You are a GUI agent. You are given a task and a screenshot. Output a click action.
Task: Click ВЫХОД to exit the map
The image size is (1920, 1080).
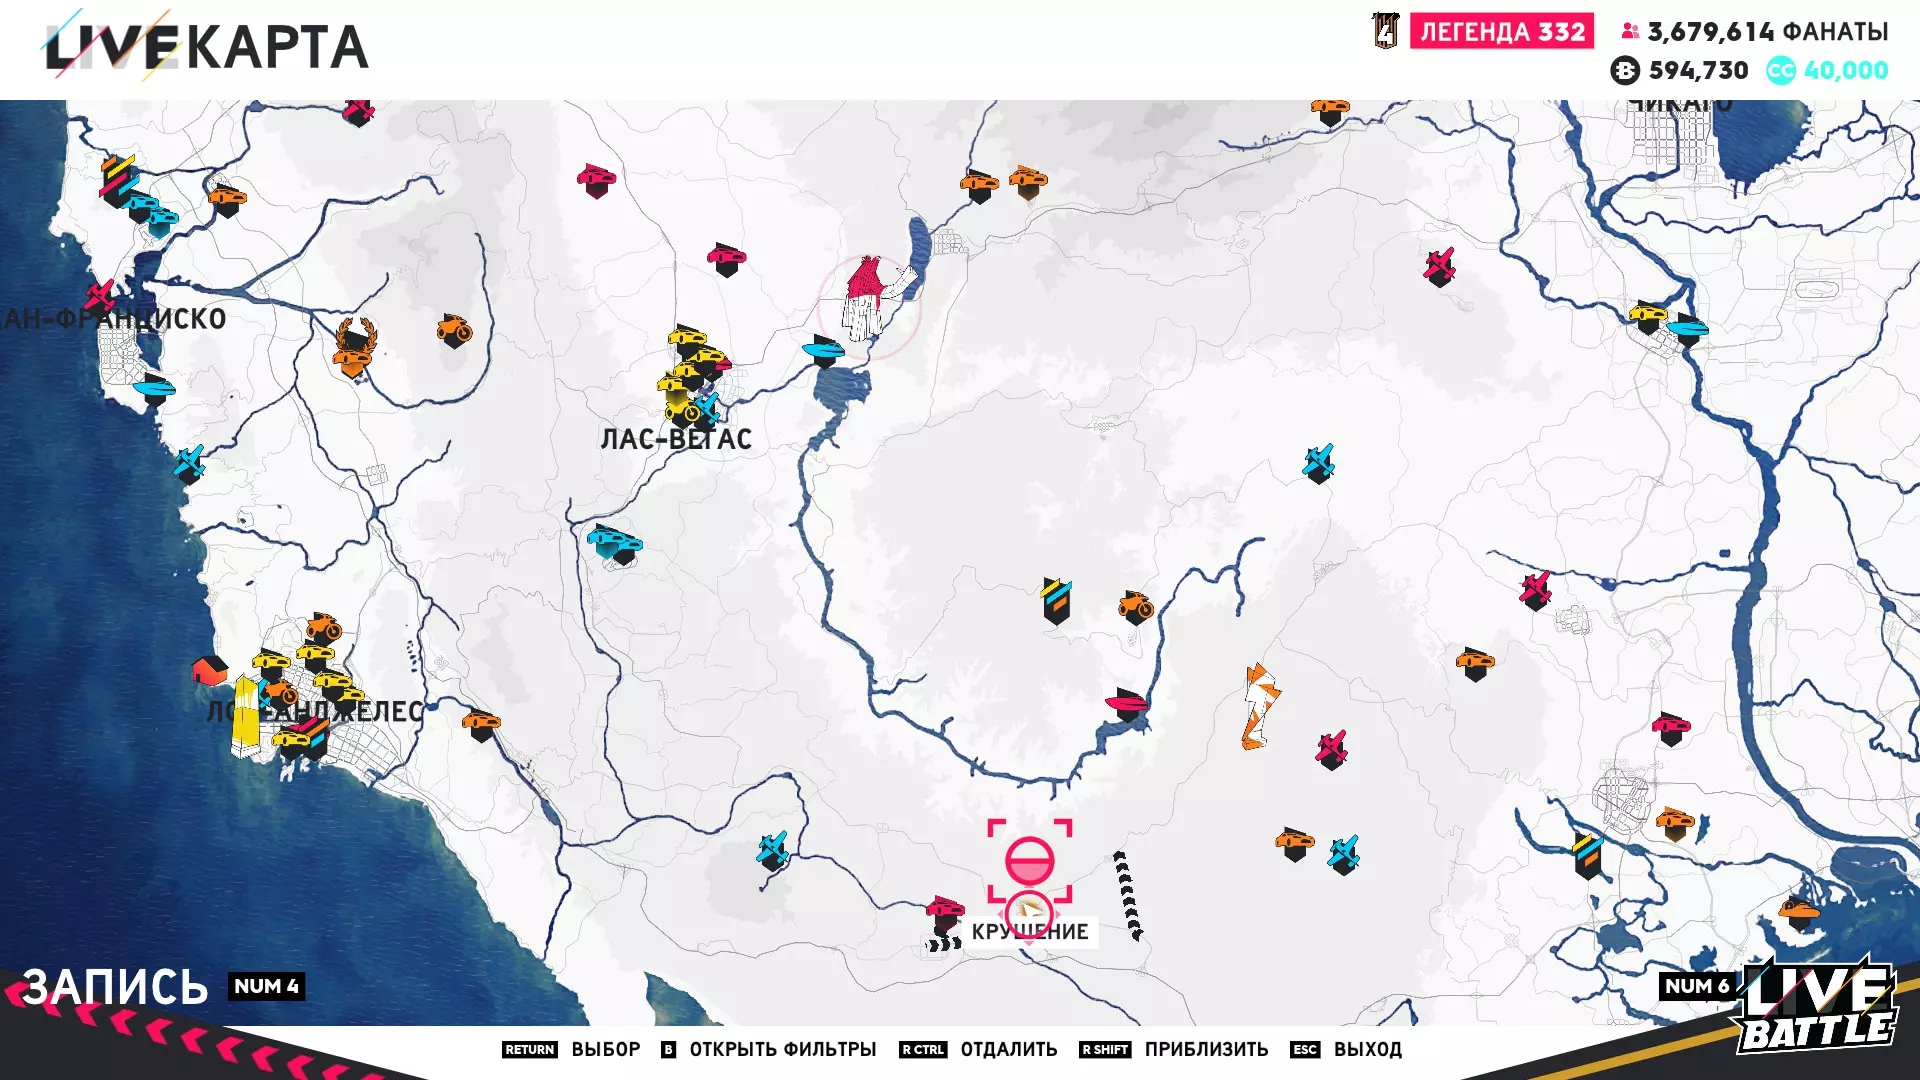(x=1367, y=1049)
